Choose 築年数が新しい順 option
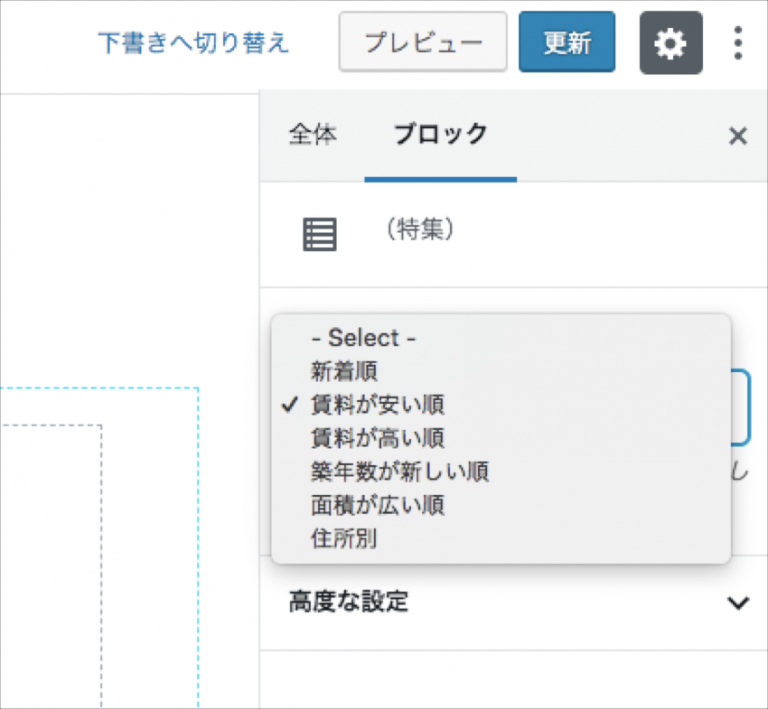768x709 pixels. [501, 471]
